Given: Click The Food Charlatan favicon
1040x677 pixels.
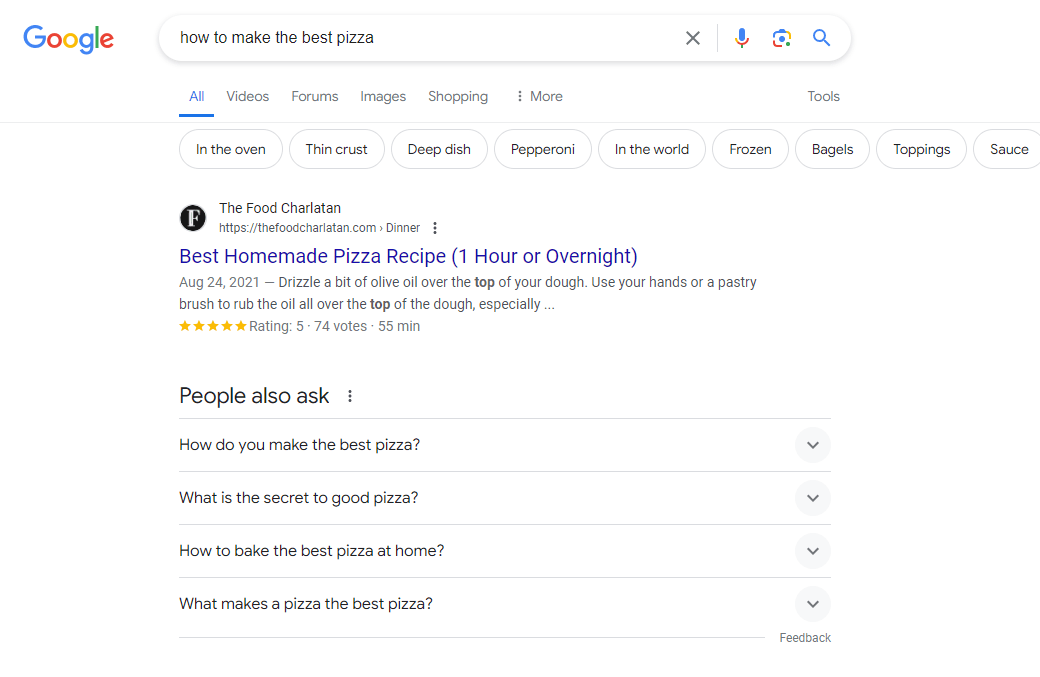Looking at the screenshot, I should [193, 217].
